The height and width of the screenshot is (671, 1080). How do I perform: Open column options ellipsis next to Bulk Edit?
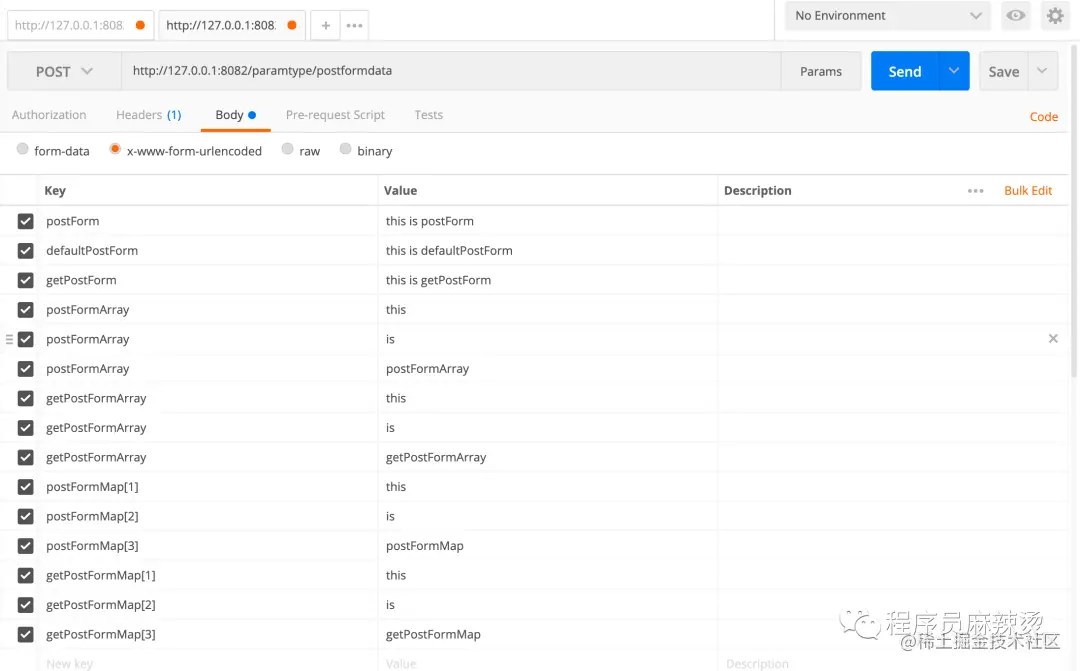click(975, 191)
